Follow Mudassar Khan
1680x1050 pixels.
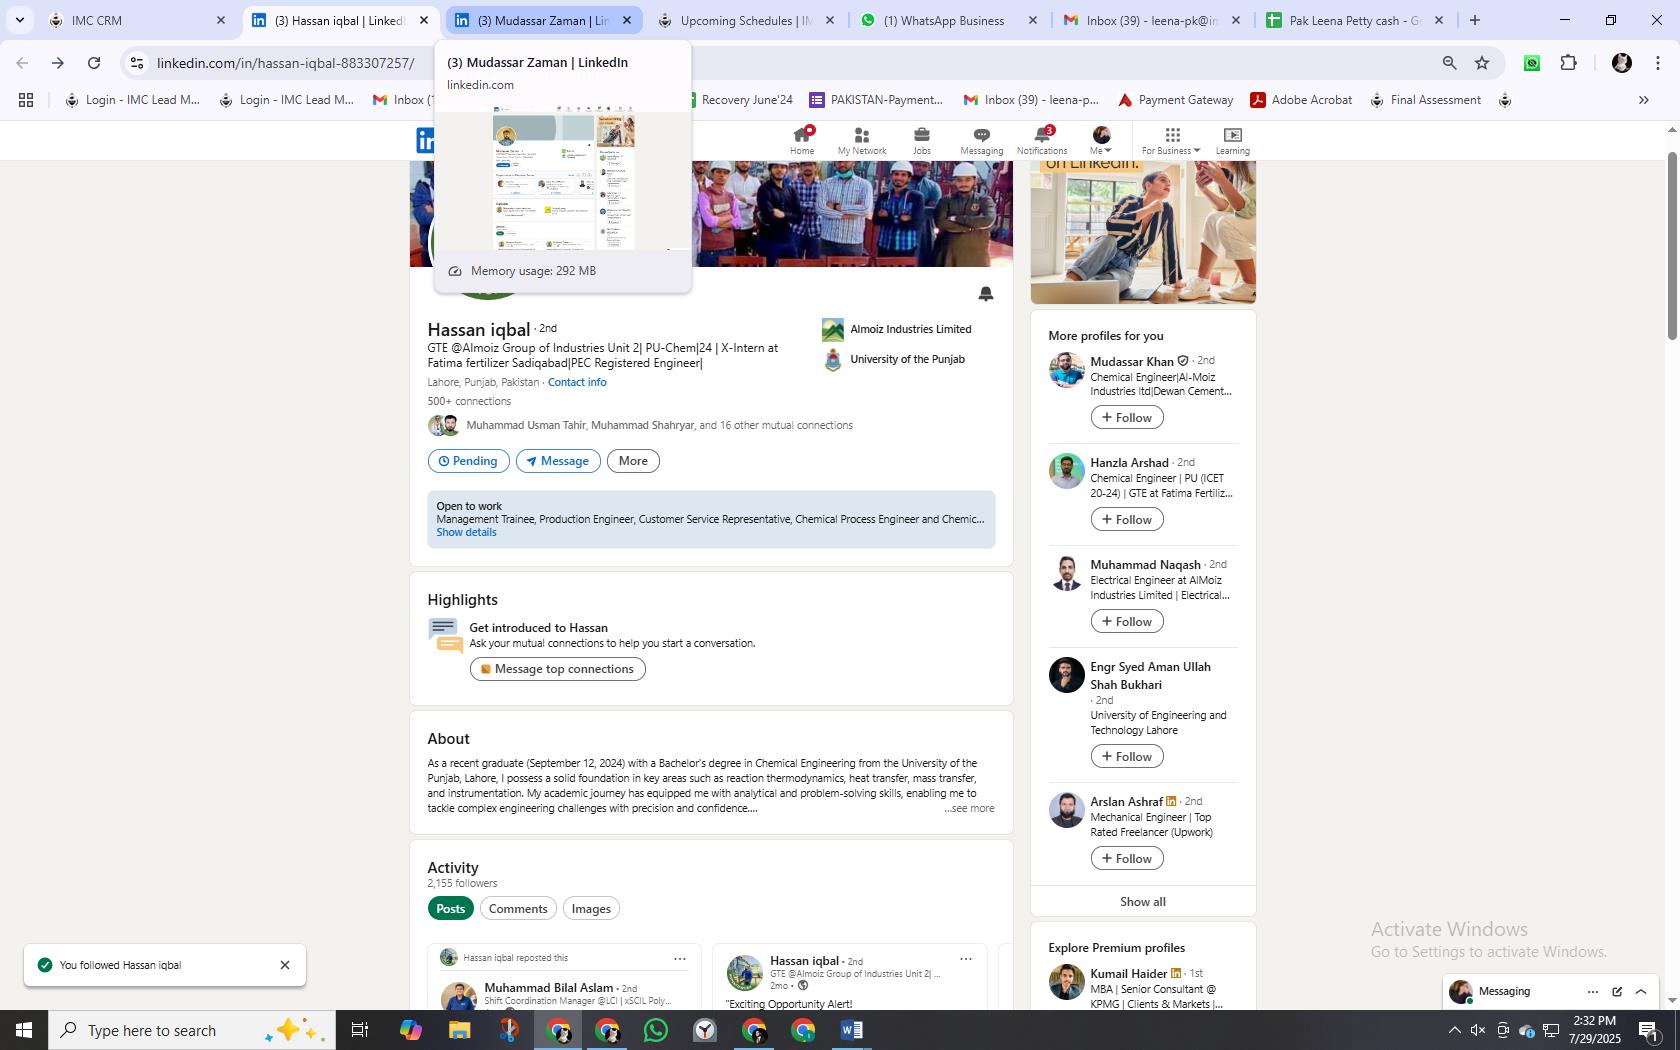pos(1127,417)
